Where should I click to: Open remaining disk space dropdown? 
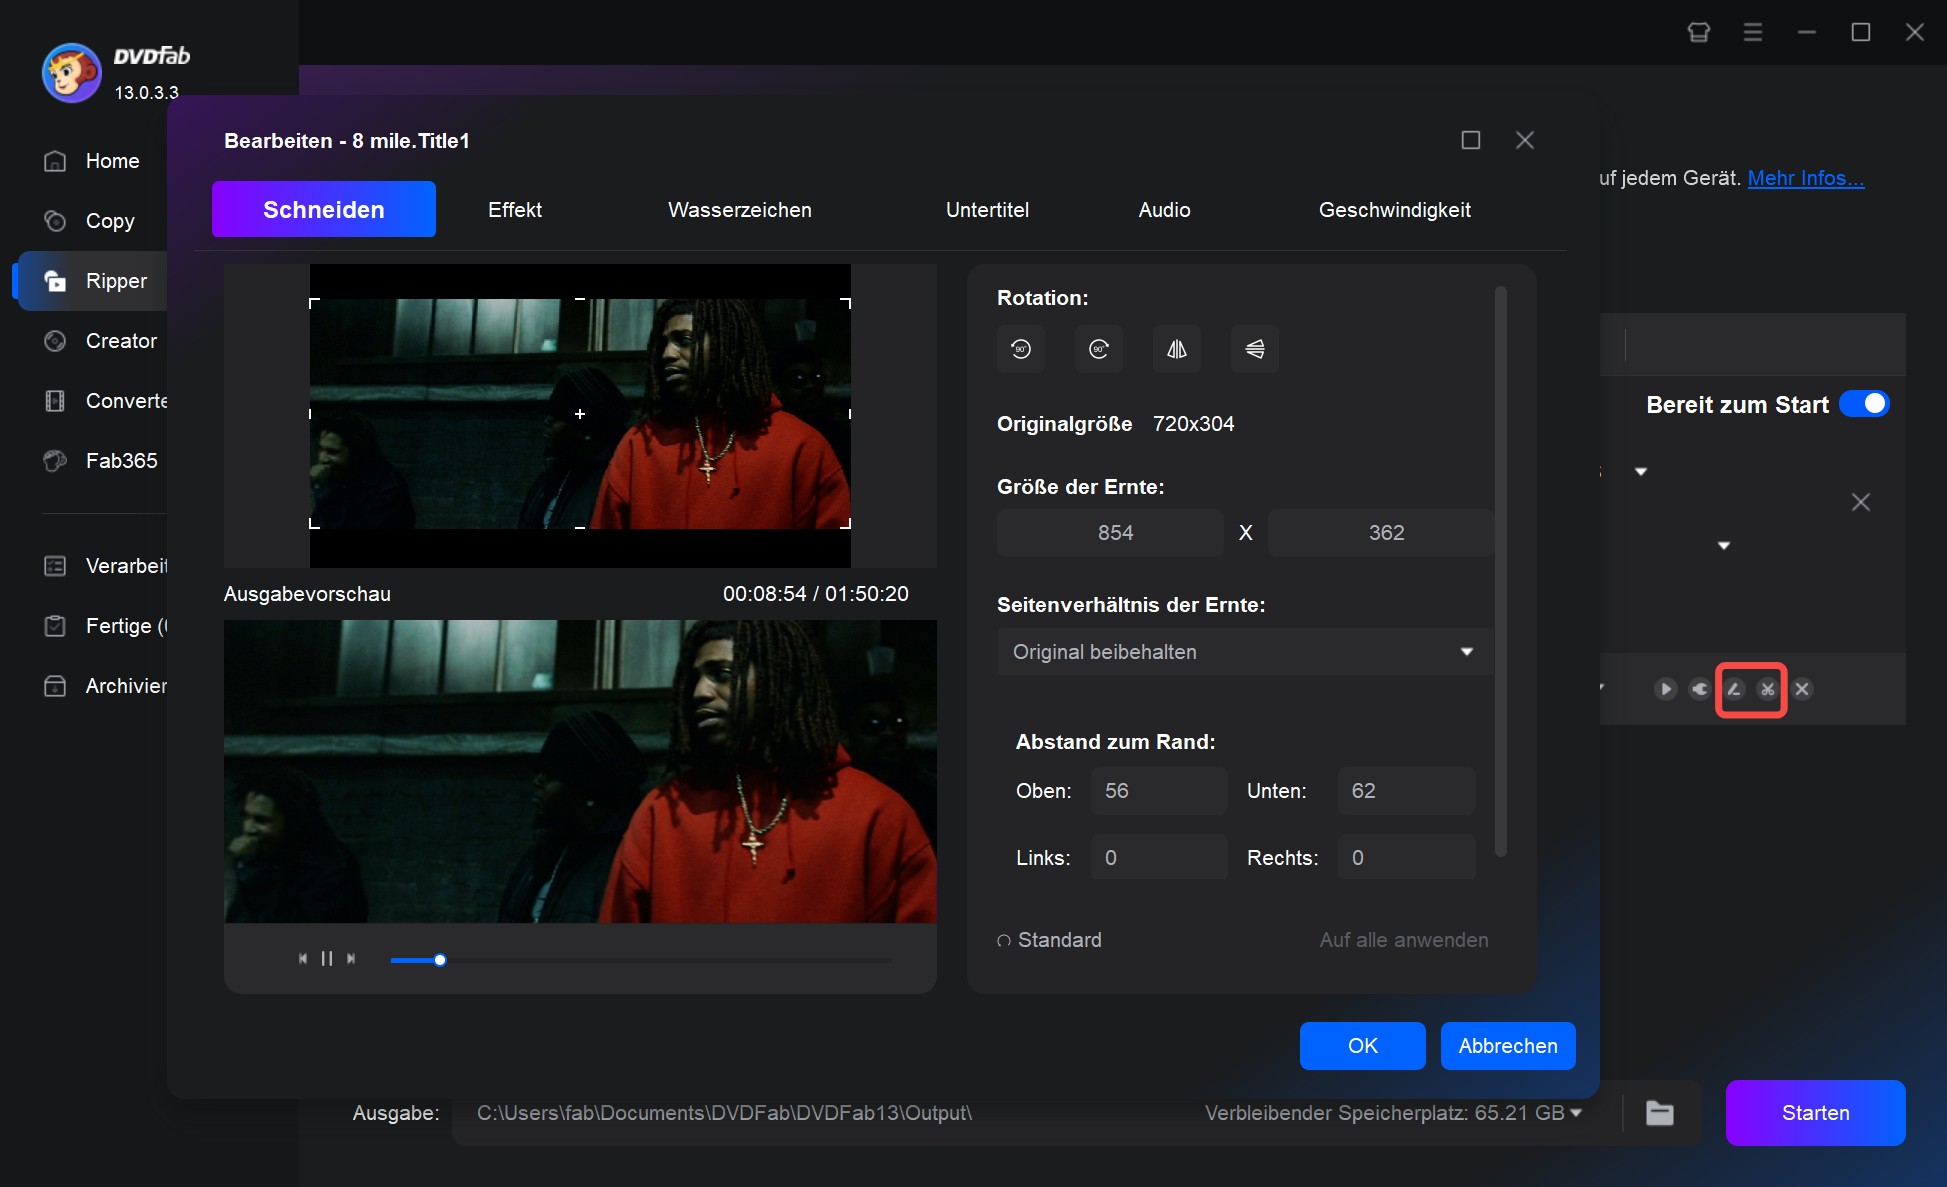click(x=1577, y=1113)
